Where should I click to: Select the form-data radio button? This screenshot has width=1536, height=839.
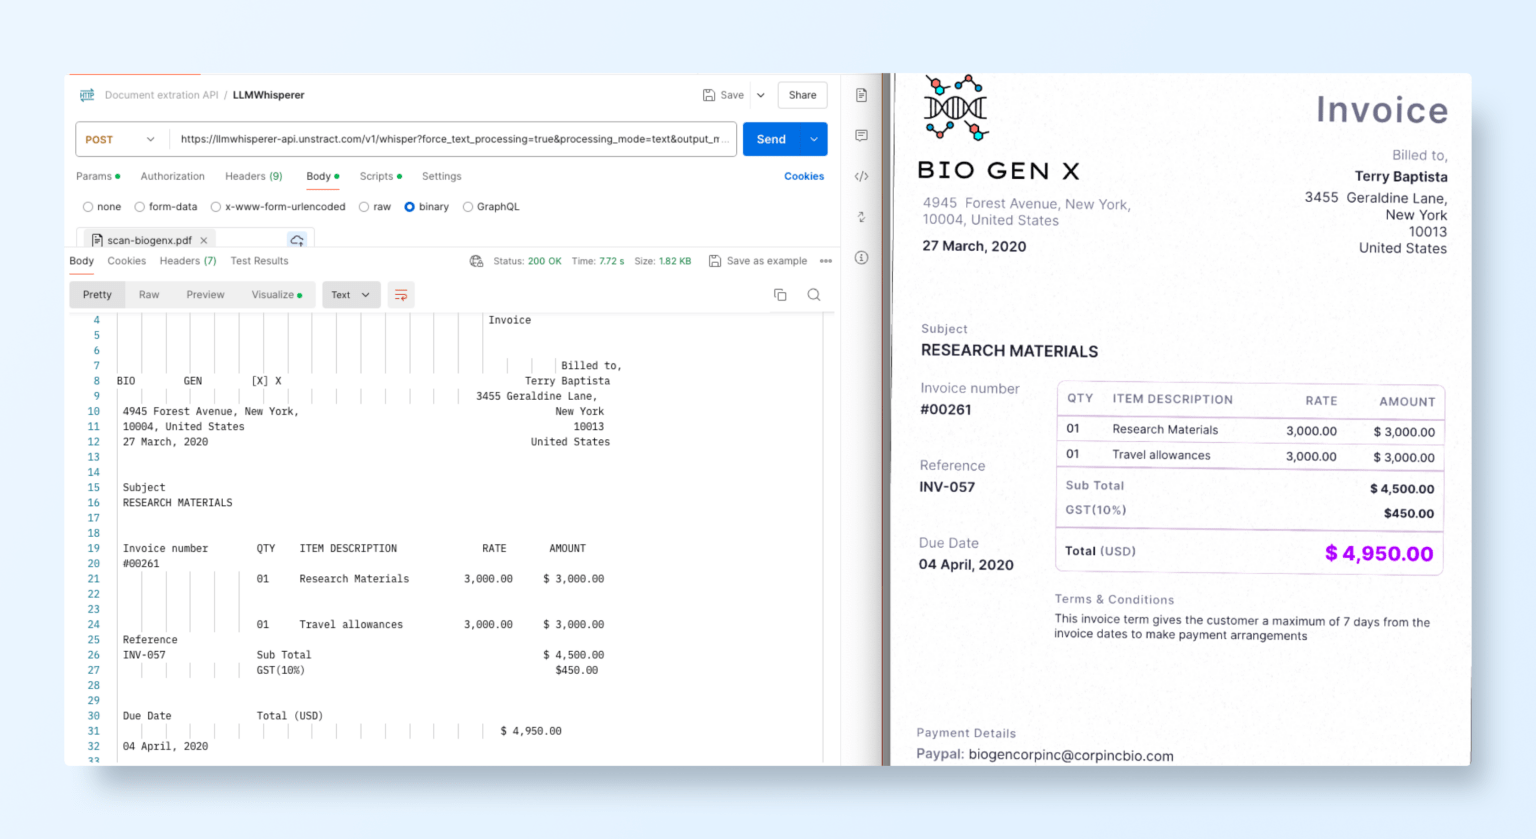pos(140,207)
